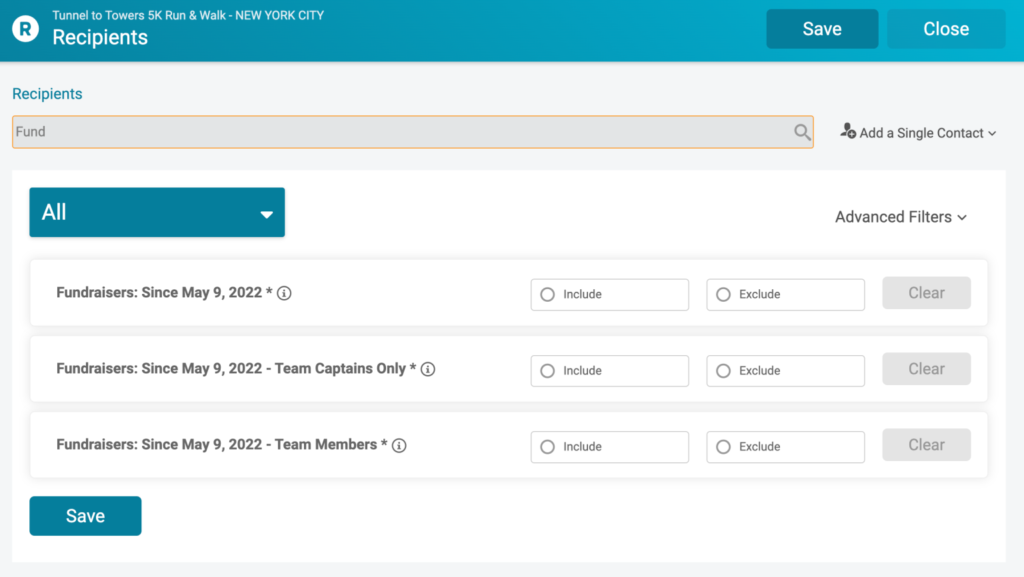Click Save button in the header
Image resolution: width=1024 pixels, height=577 pixels.
click(822, 29)
